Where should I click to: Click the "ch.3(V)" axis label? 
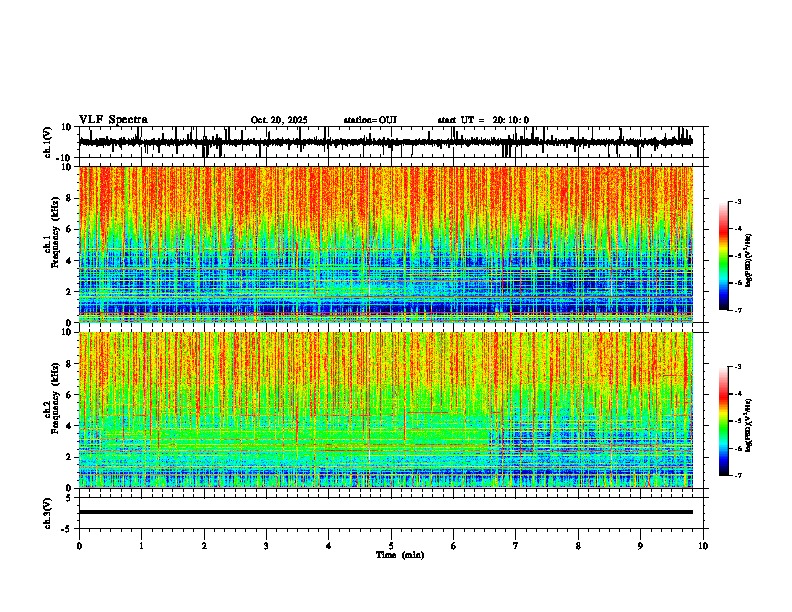coord(48,513)
